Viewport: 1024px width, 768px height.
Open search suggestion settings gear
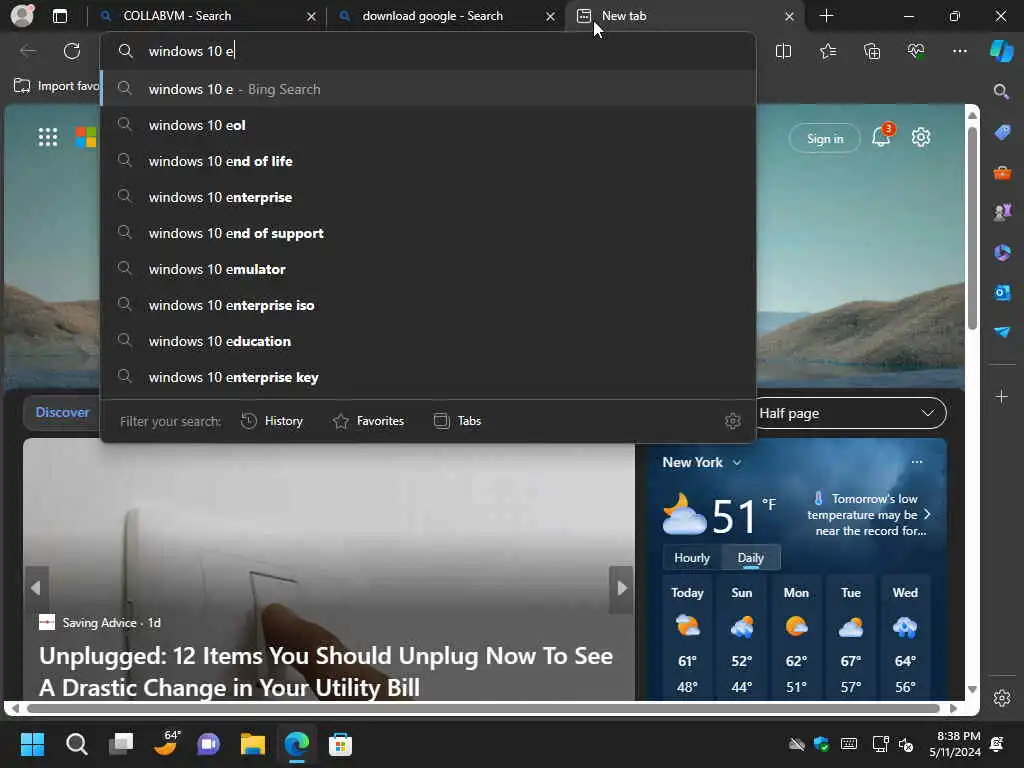[x=733, y=421]
